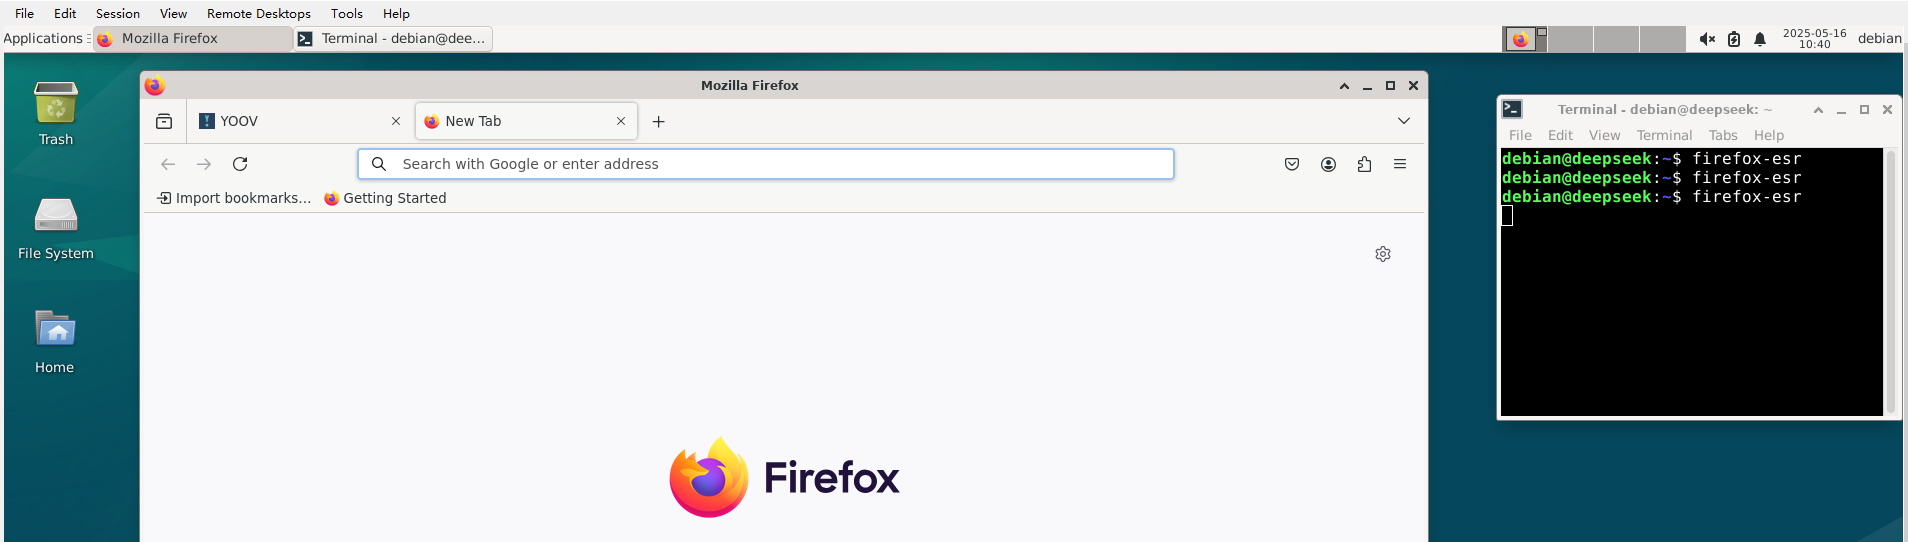Open the Terminal window View menu
The height and width of the screenshot is (542, 1908).
tap(1604, 135)
